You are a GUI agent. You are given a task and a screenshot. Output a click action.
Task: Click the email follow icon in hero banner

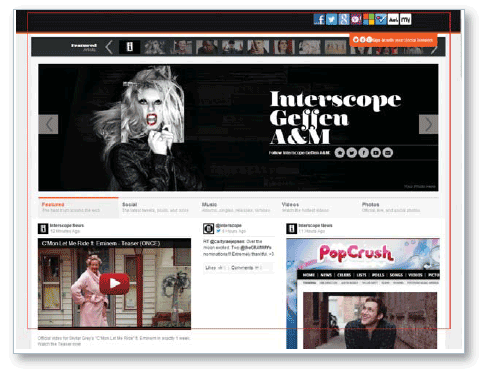(x=387, y=153)
